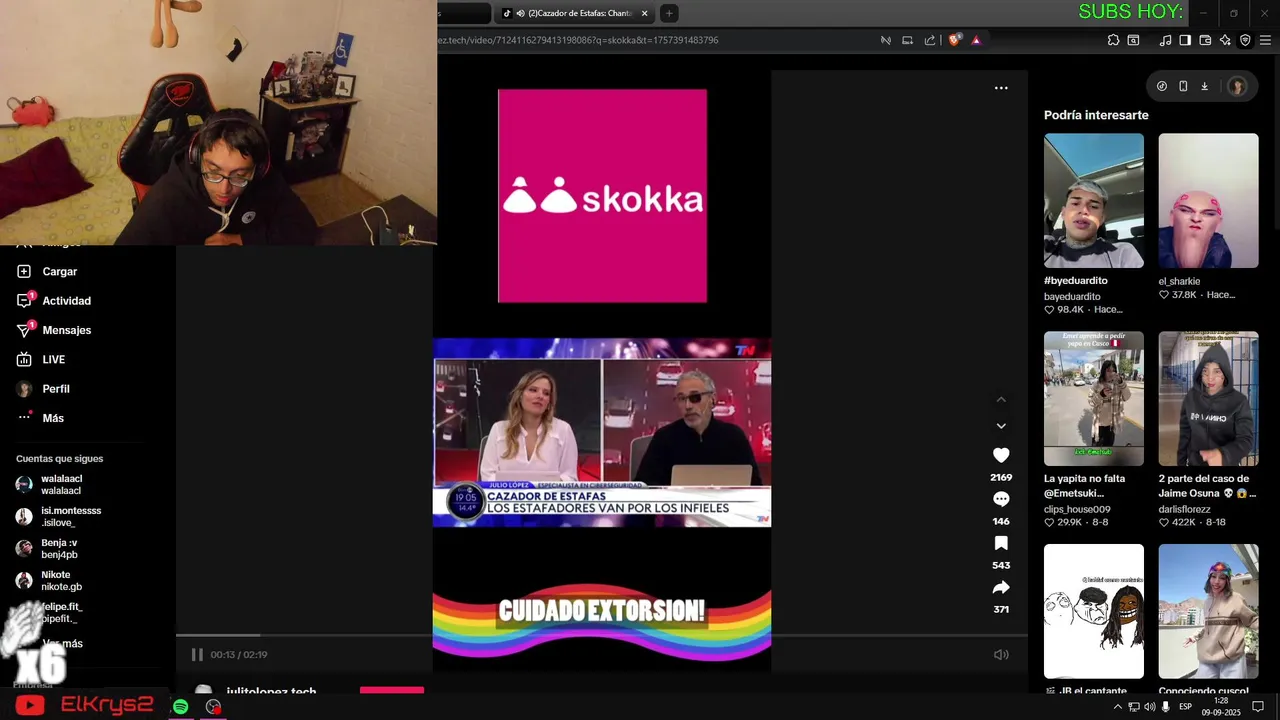1280x720 pixels.
Task: Open OBS Studio from the taskbar
Action: click(213, 706)
